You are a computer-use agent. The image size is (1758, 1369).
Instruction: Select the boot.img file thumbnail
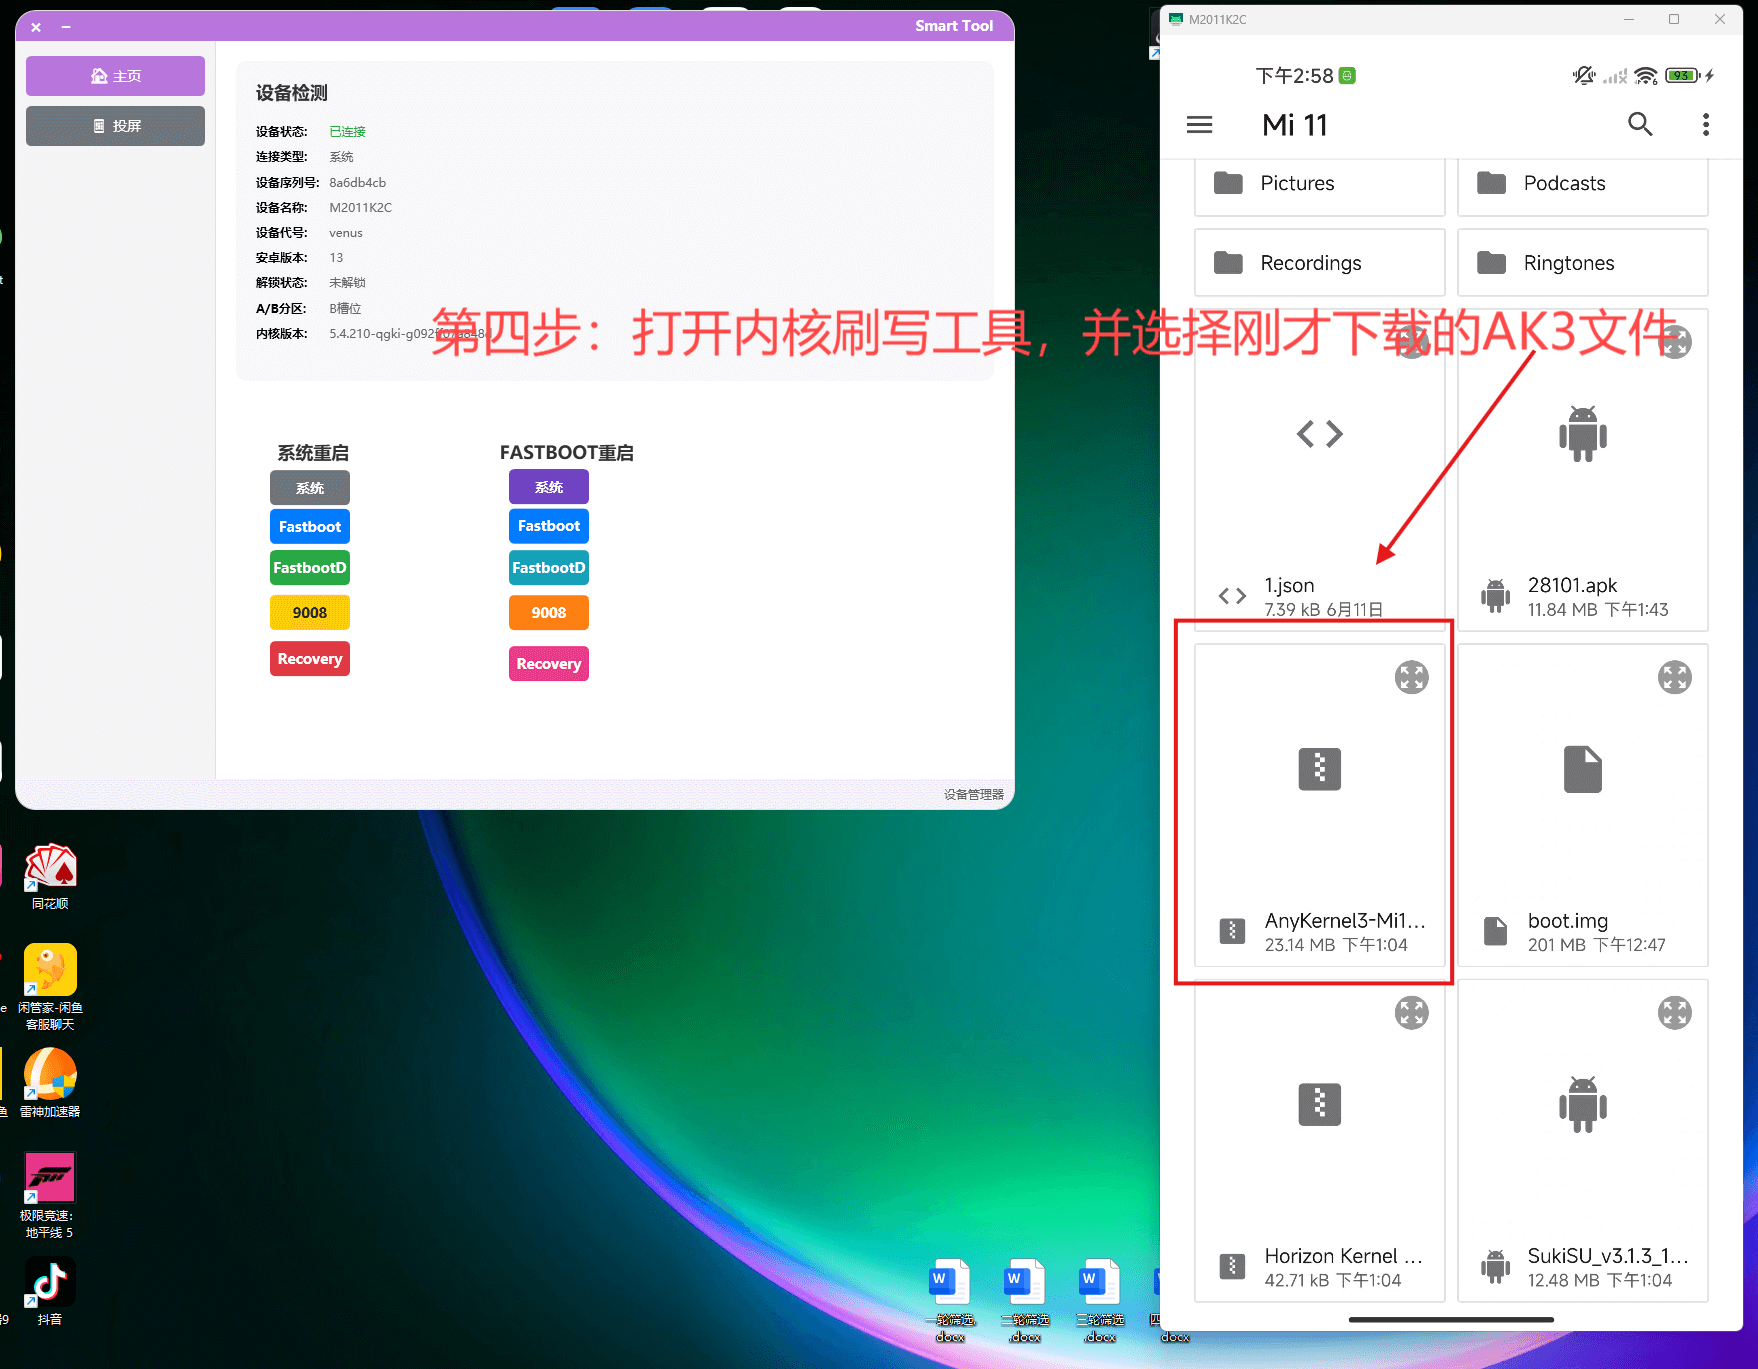pos(1582,770)
